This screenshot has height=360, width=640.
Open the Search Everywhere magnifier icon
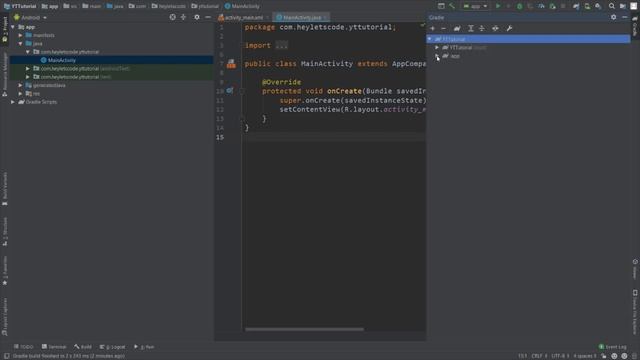(611, 6)
